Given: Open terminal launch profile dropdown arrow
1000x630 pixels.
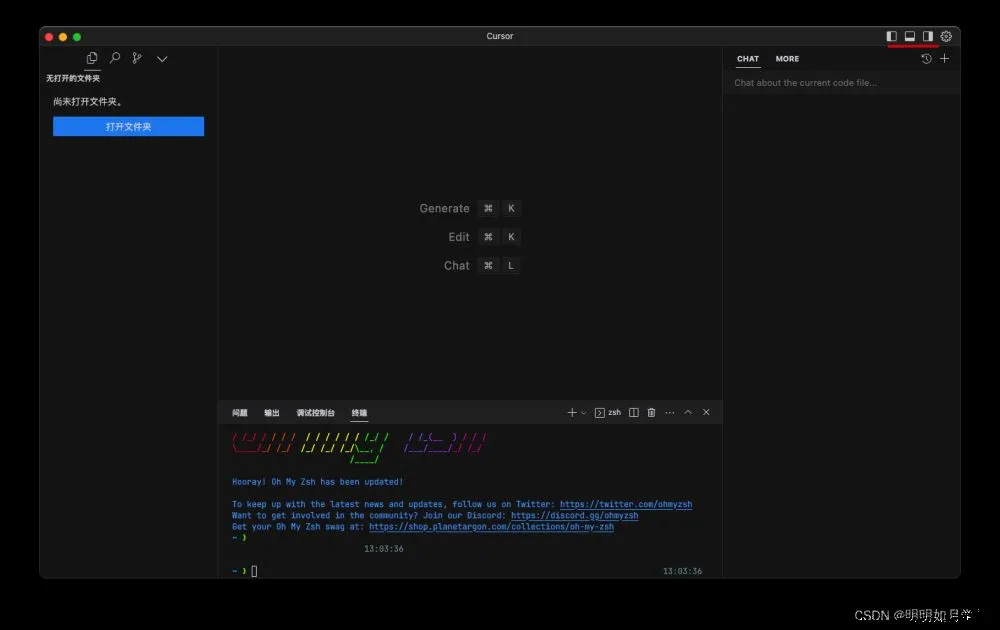Looking at the screenshot, I should (x=583, y=413).
